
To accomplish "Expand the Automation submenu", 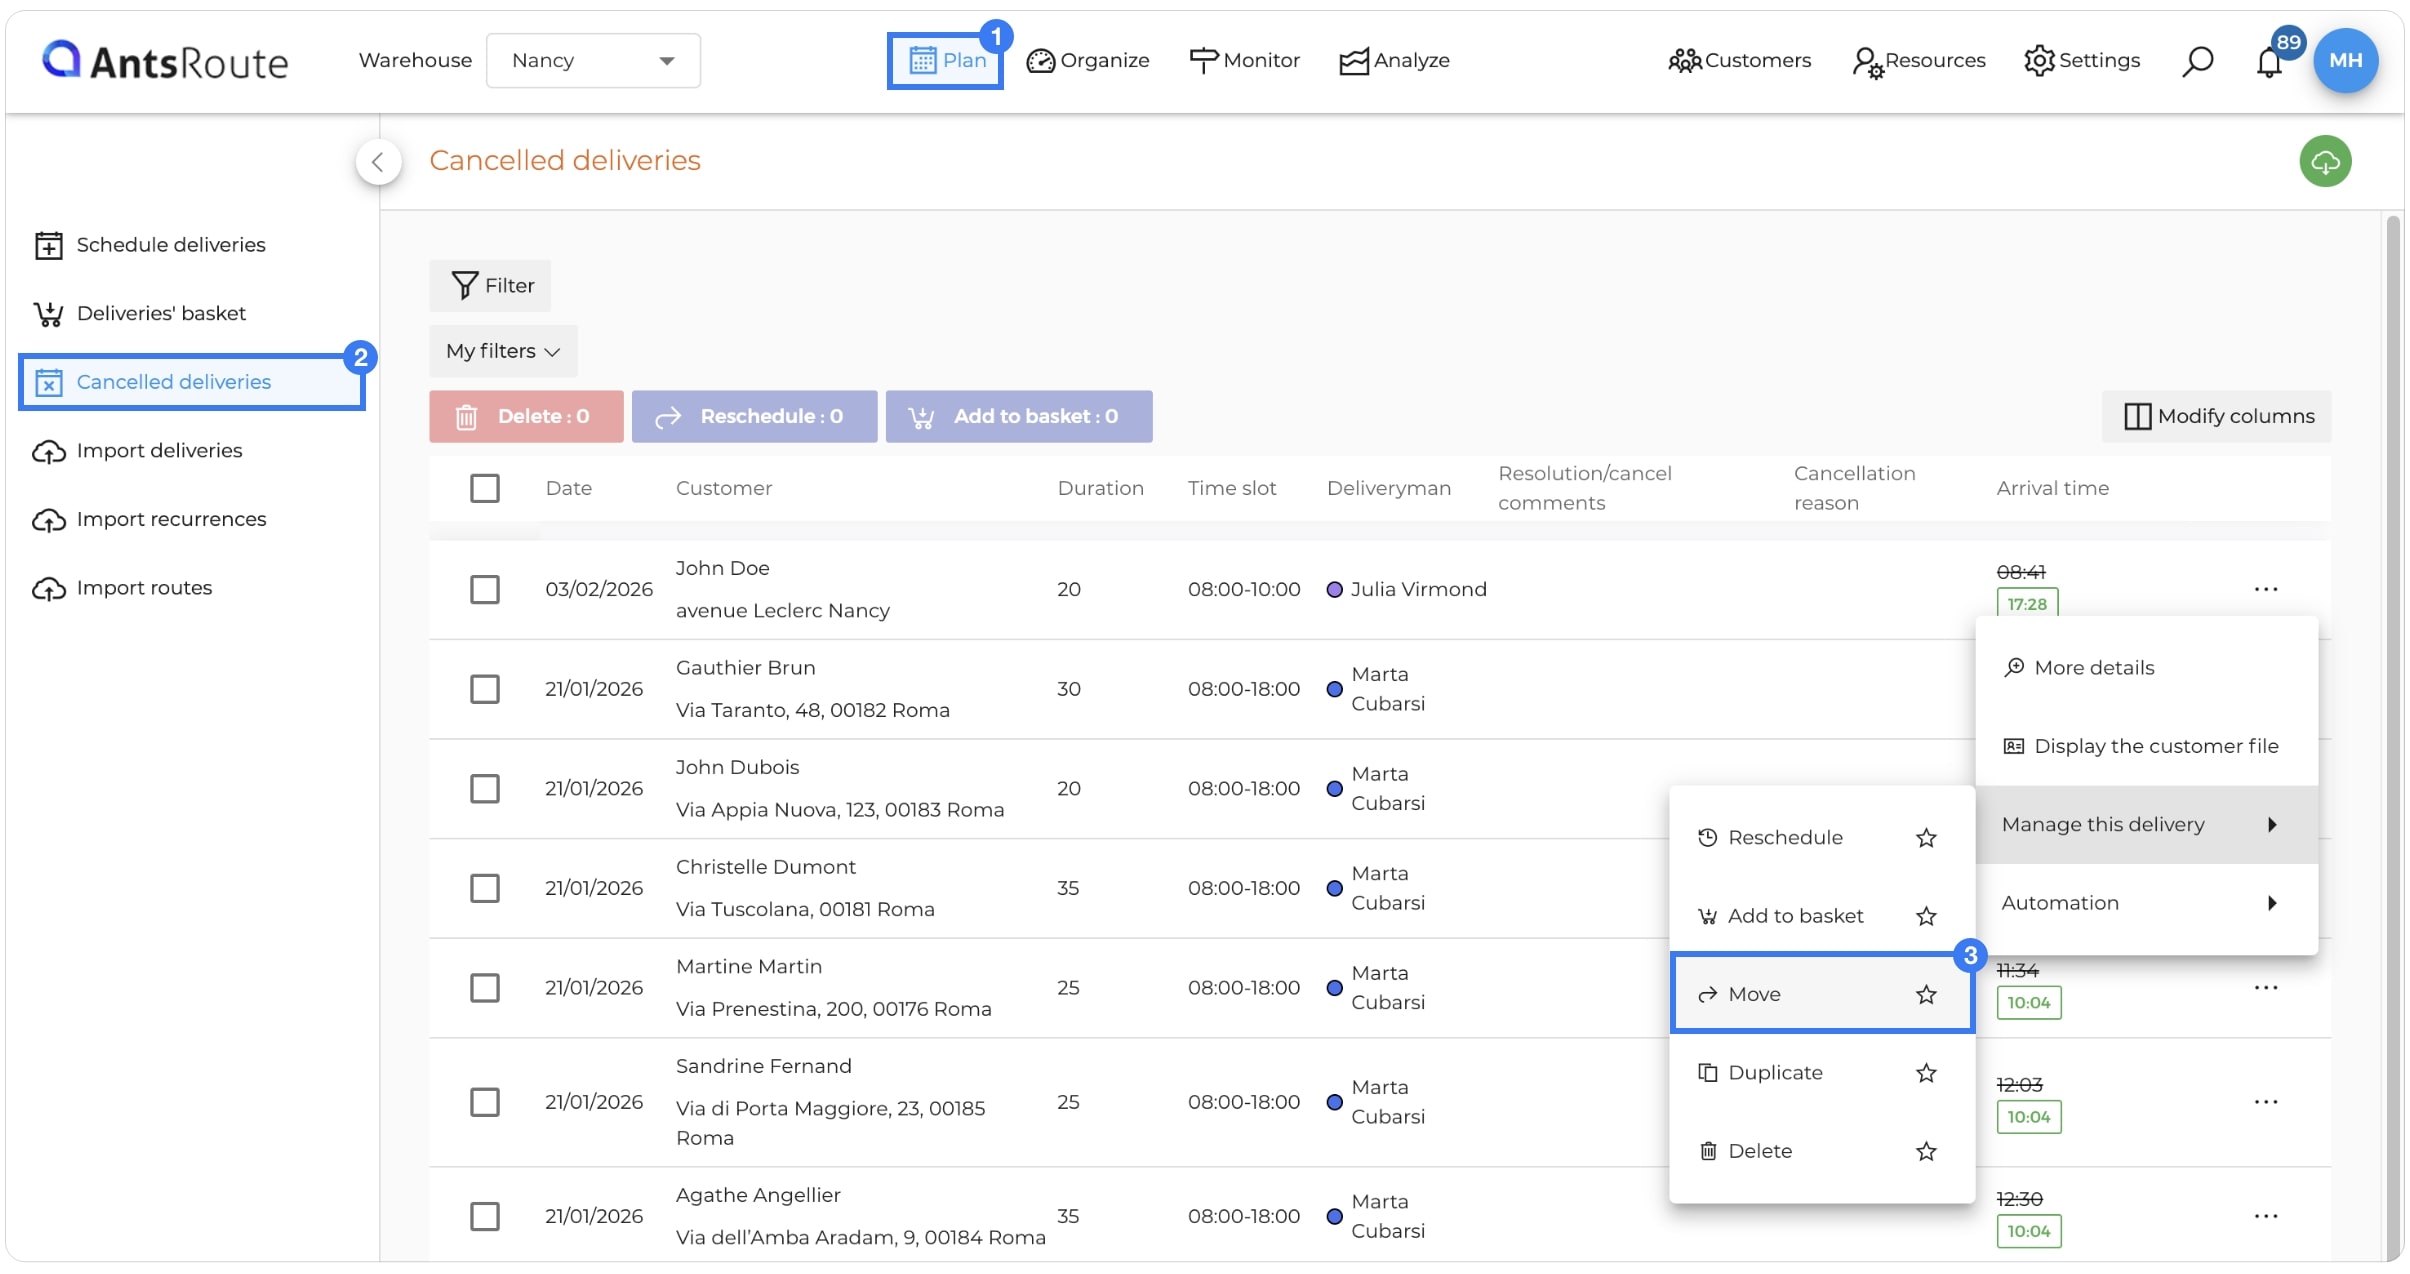I will 2147,903.
